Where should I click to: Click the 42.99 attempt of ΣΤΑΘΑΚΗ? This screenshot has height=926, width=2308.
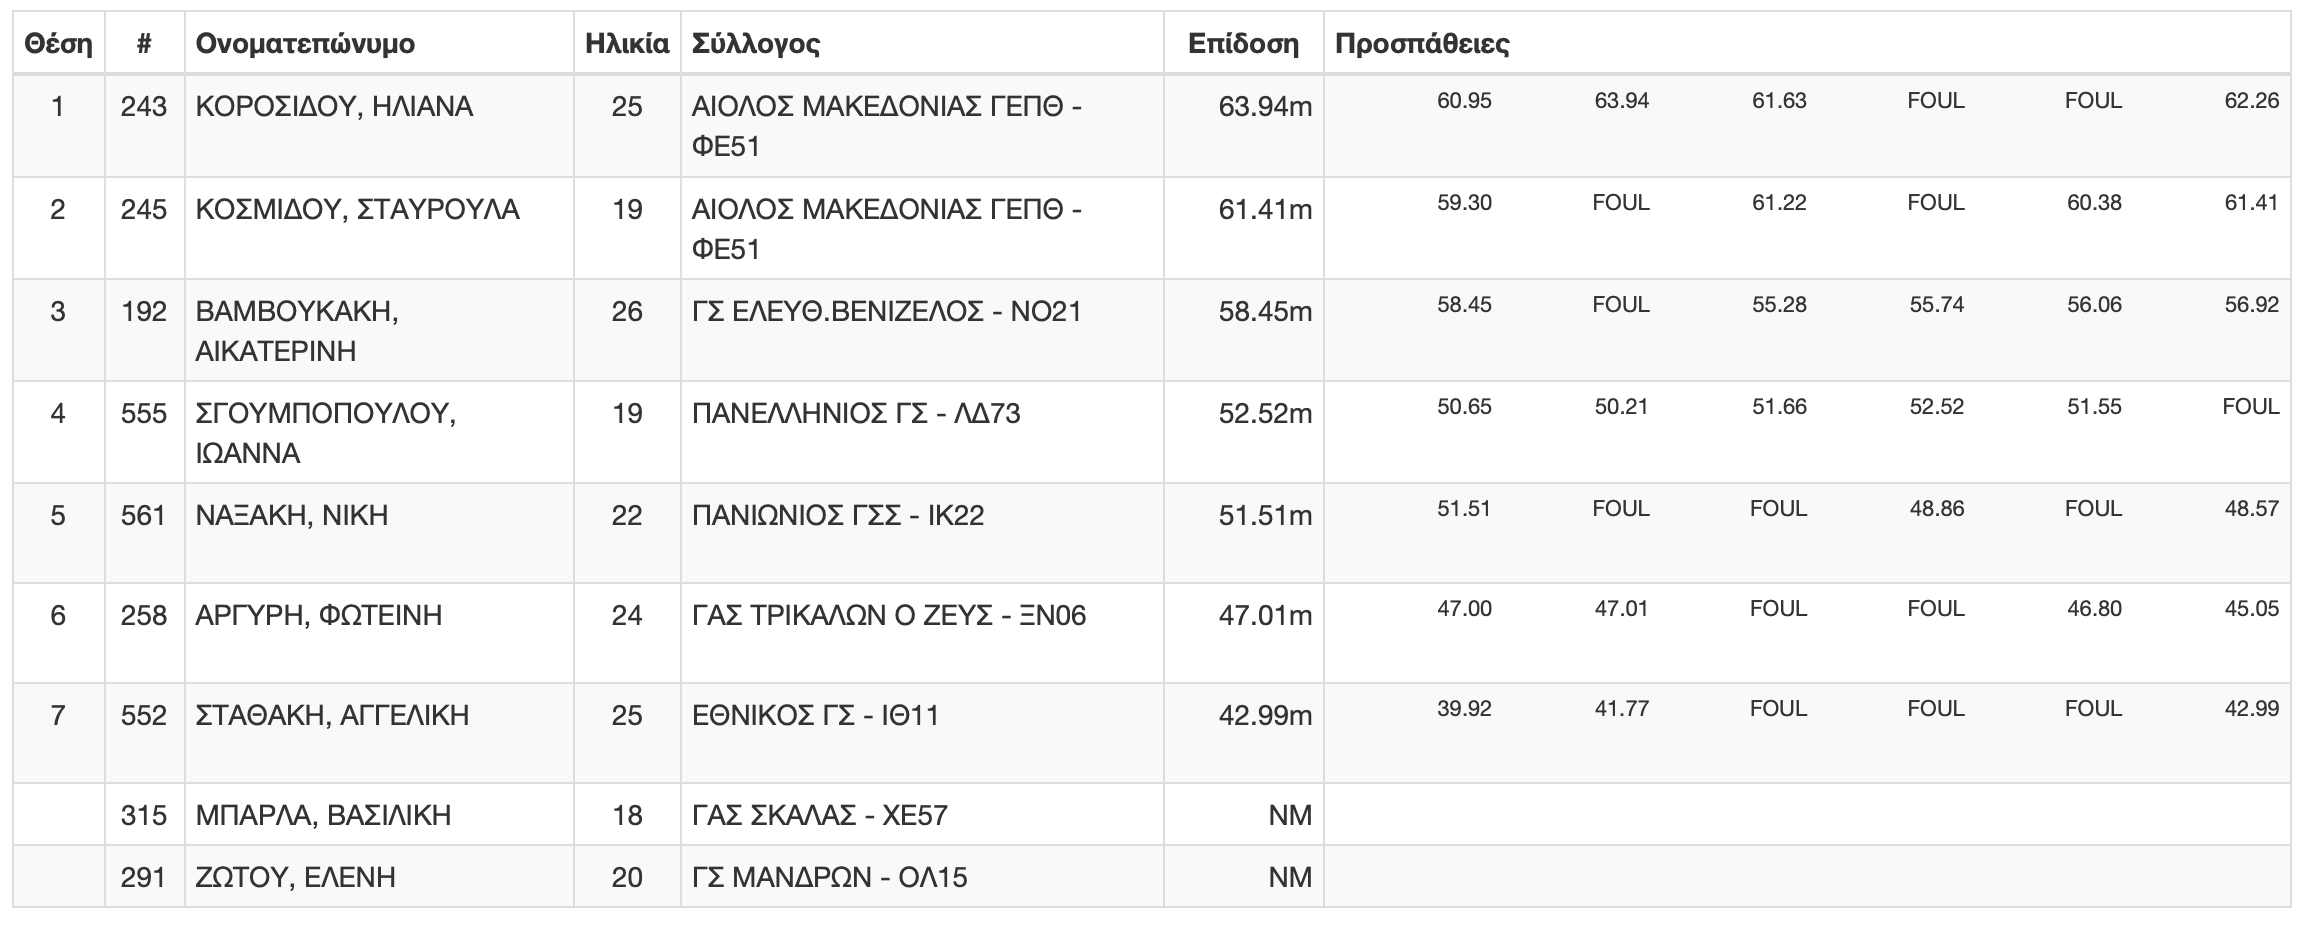(2252, 709)
